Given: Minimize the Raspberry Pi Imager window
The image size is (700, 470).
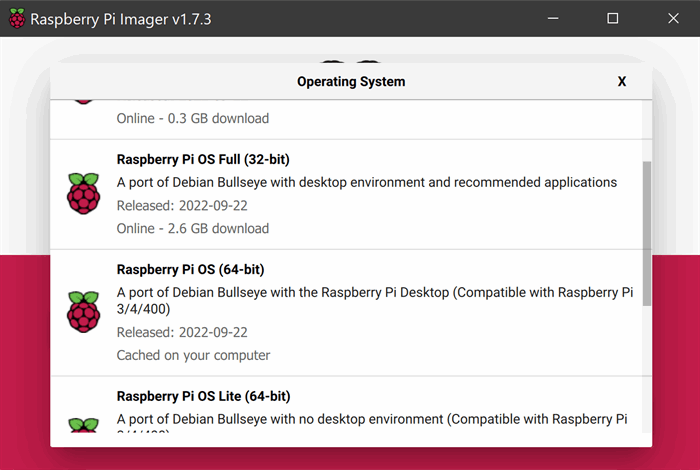Looking at the screenshot, I should [x=553, y=18].
